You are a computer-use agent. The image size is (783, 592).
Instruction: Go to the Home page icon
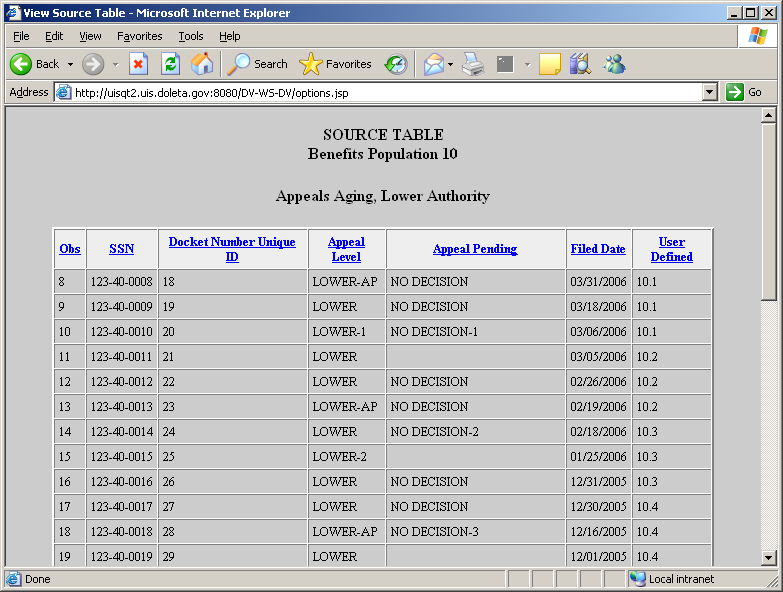click(202, 64)
